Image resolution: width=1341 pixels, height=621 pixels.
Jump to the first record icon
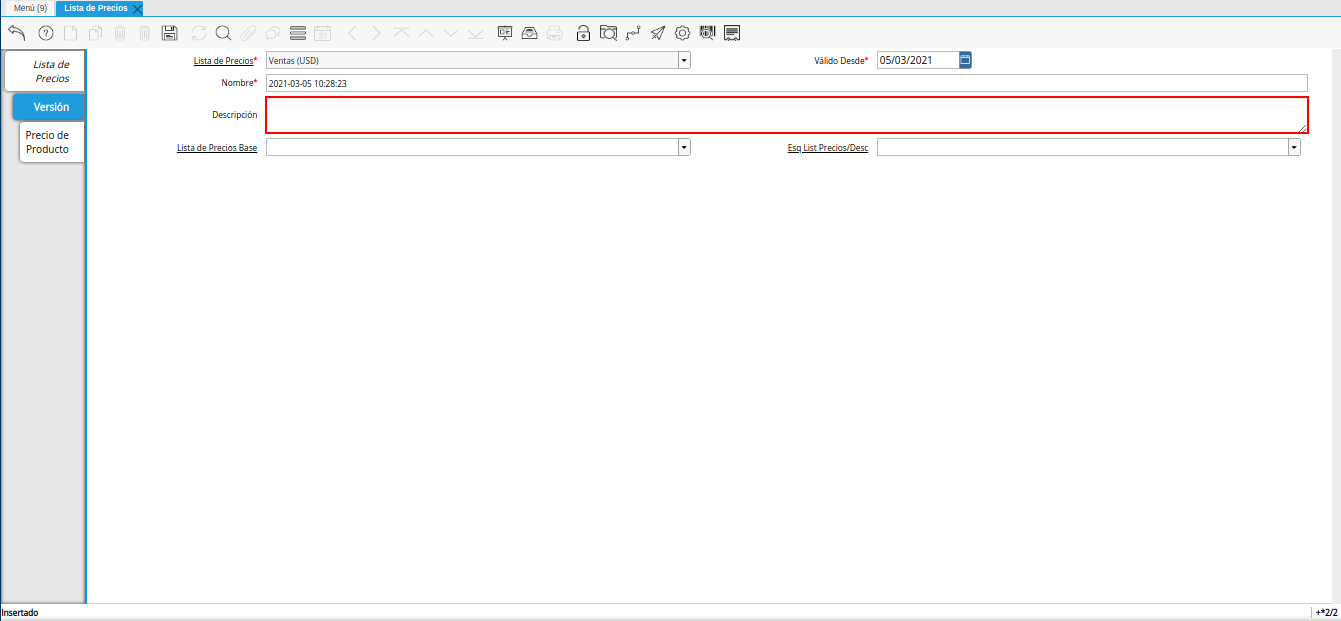point(401,33)
